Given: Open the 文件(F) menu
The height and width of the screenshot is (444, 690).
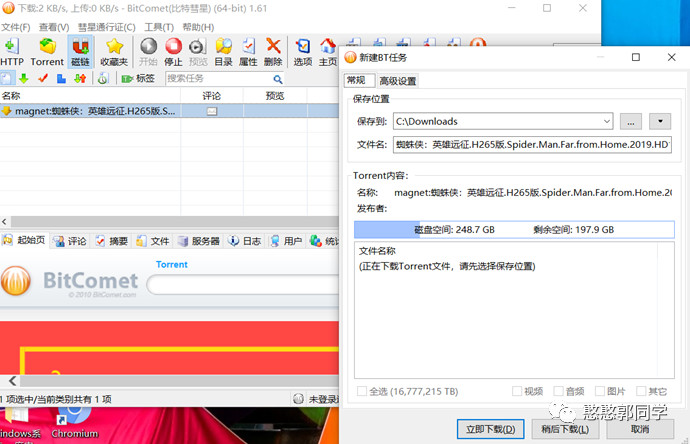Looking at the screenshot, I should [x=15, y=27].
